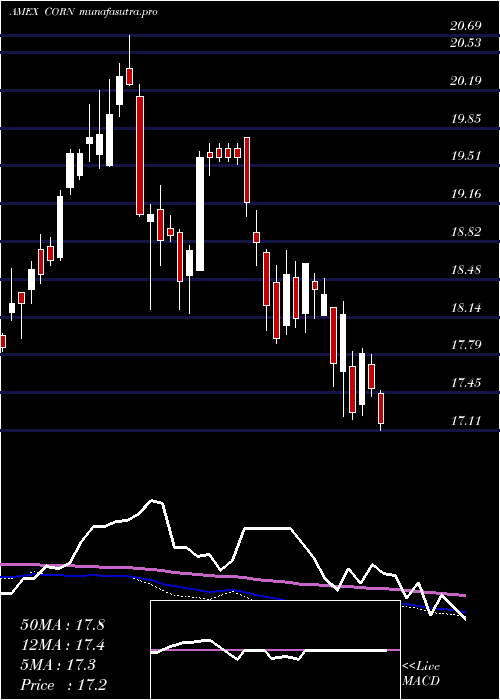Click the 19.51 price axis label

tap(466, 156)
